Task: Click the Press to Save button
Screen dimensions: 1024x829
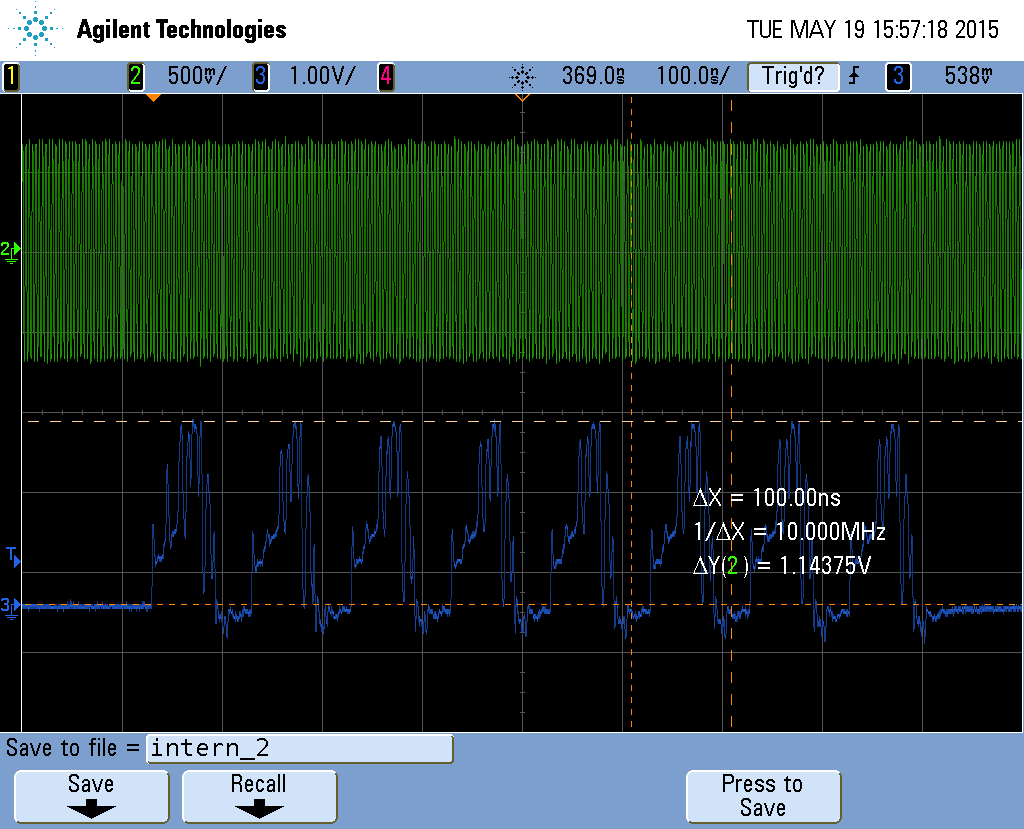Action: 763,796
